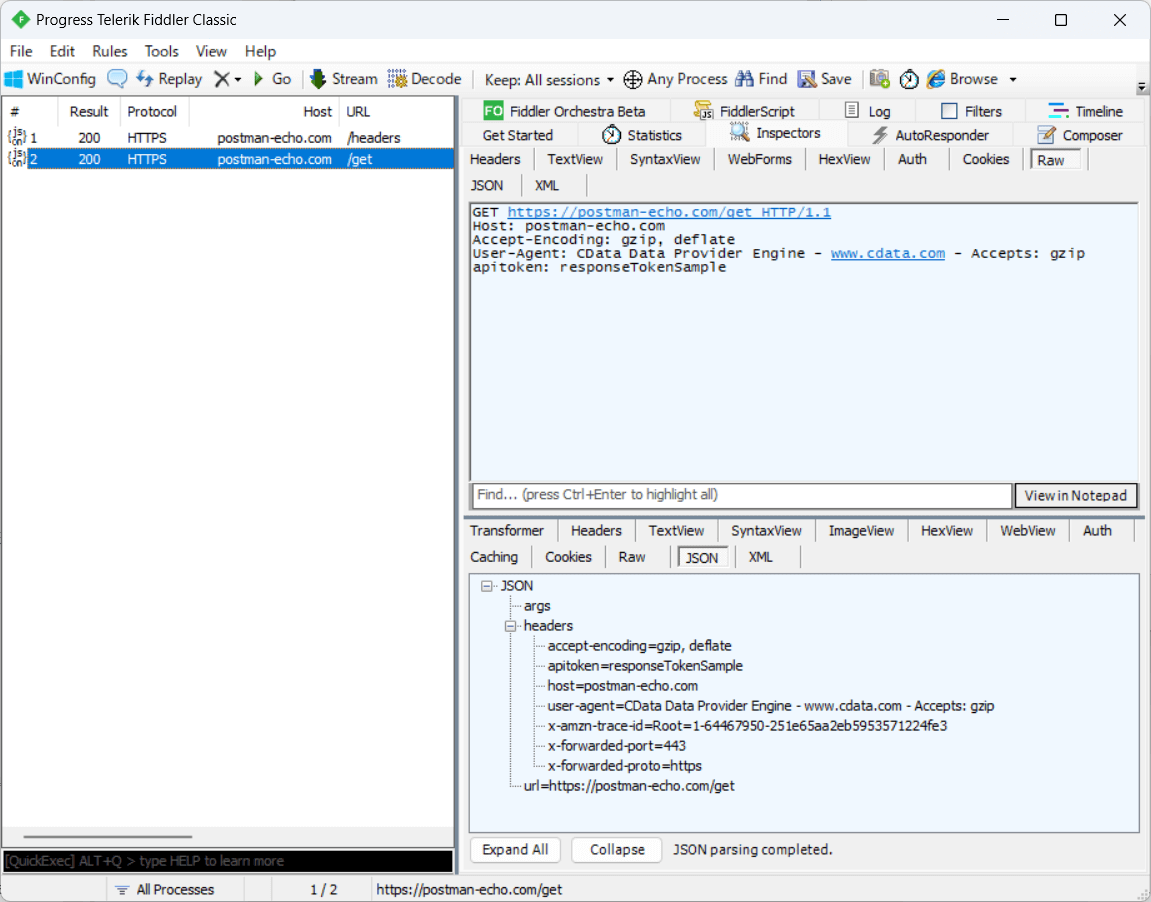Click the Expand All button

coord(515,850)
